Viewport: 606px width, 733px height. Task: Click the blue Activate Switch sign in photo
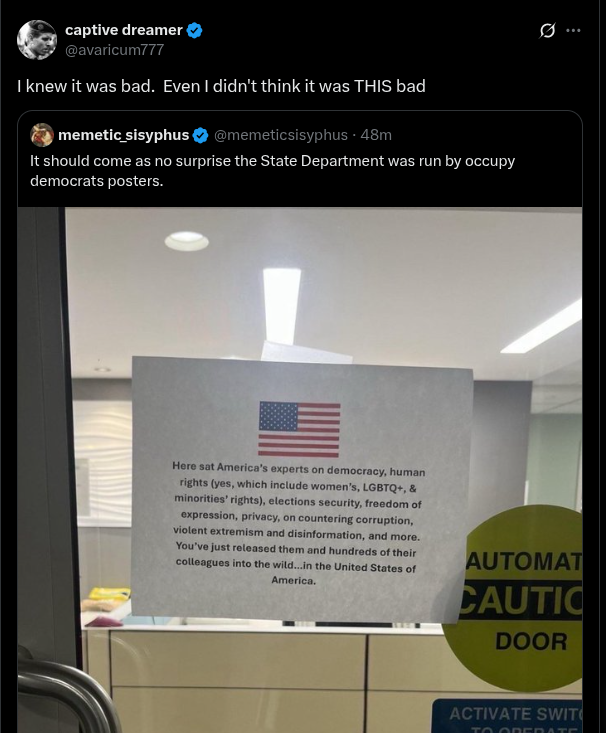508,716
